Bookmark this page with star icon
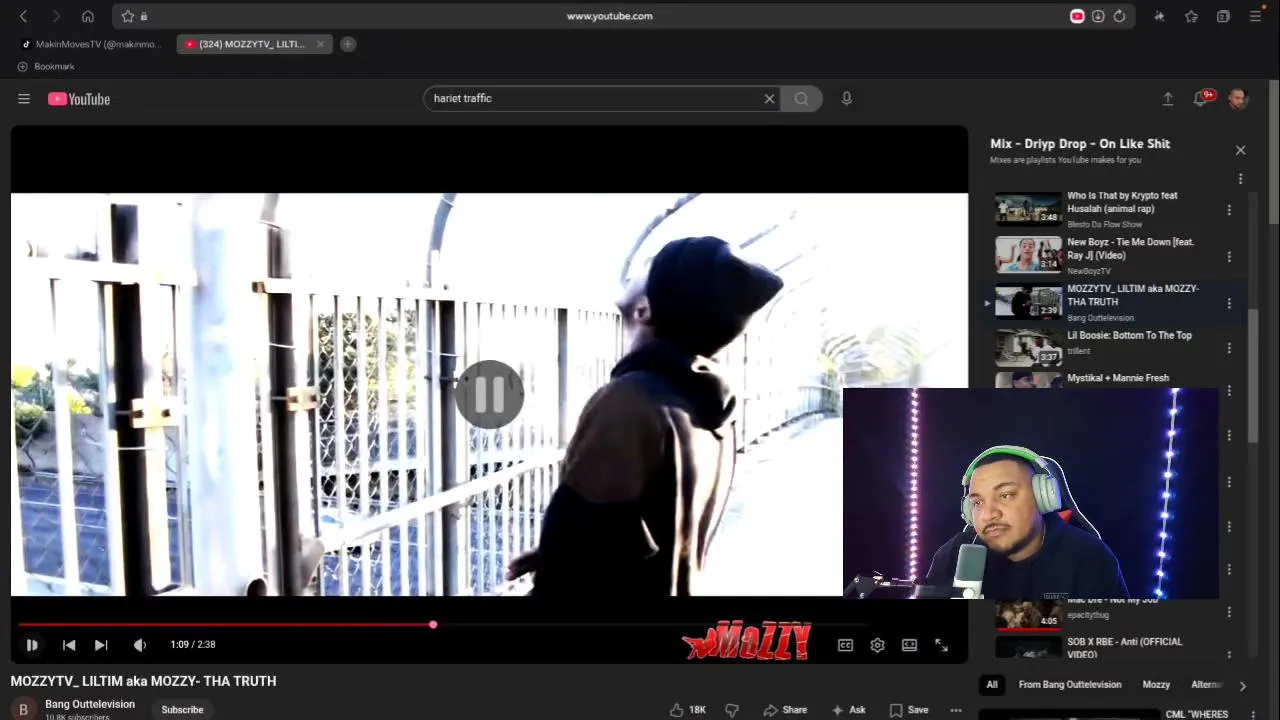This screenshot has width=1280, height=720. point(128,16)
